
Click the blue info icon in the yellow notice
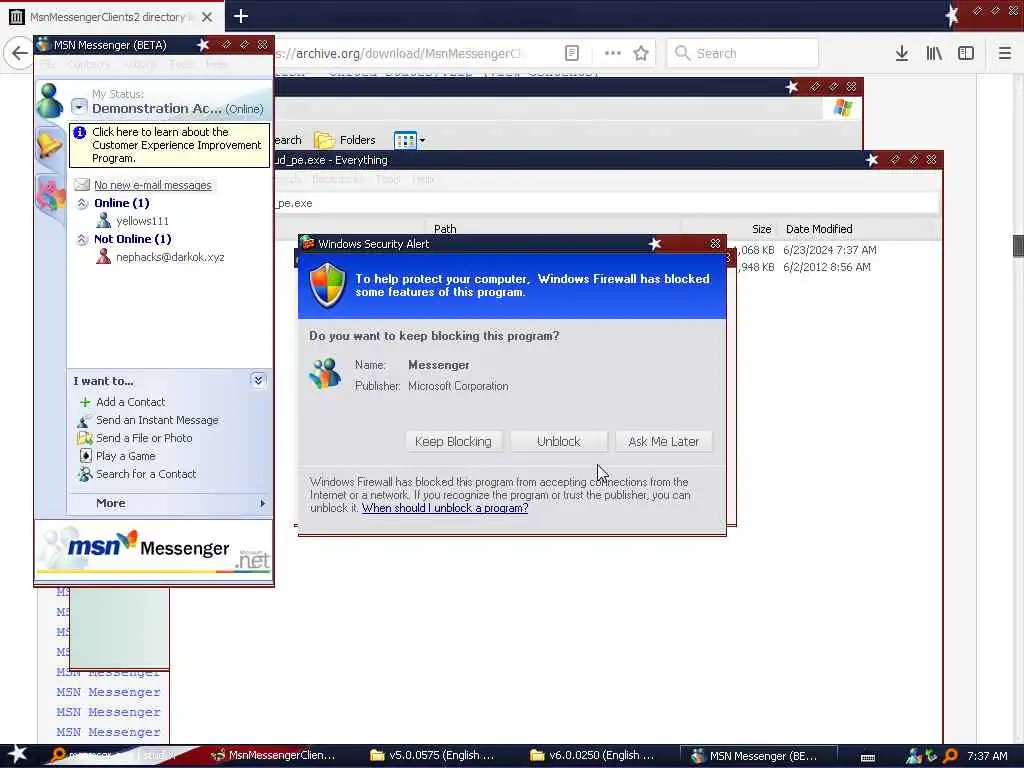pyautogui.click(x=80, y=133)
